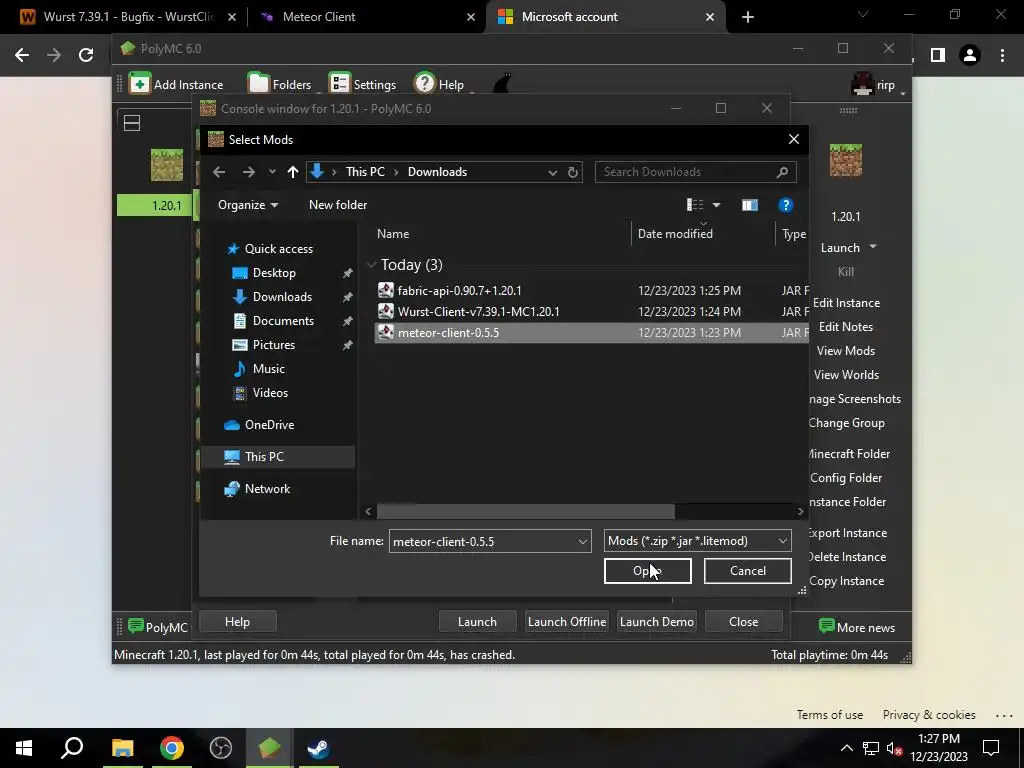Open the Folders toolbar item in PolyMC
Image resolution: width=1024 pixels, height=768 pixels.
coord(280,84)
